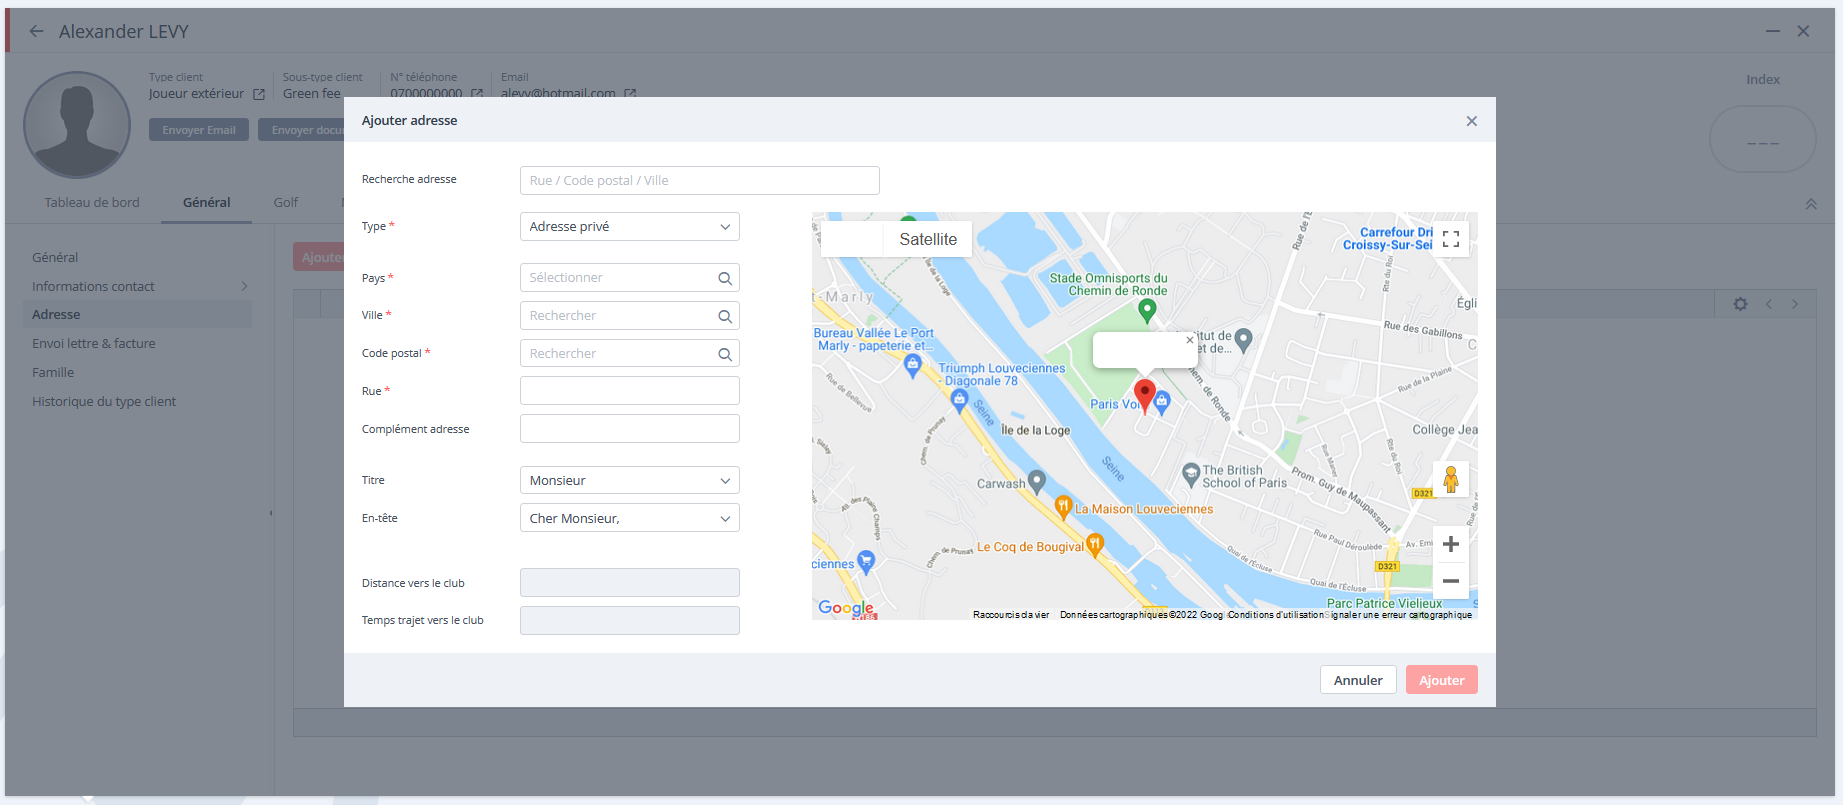The image size is (1843, 805).
Task: Switch to the Tableau de bord tab
Action: click(x=92, y=202)
